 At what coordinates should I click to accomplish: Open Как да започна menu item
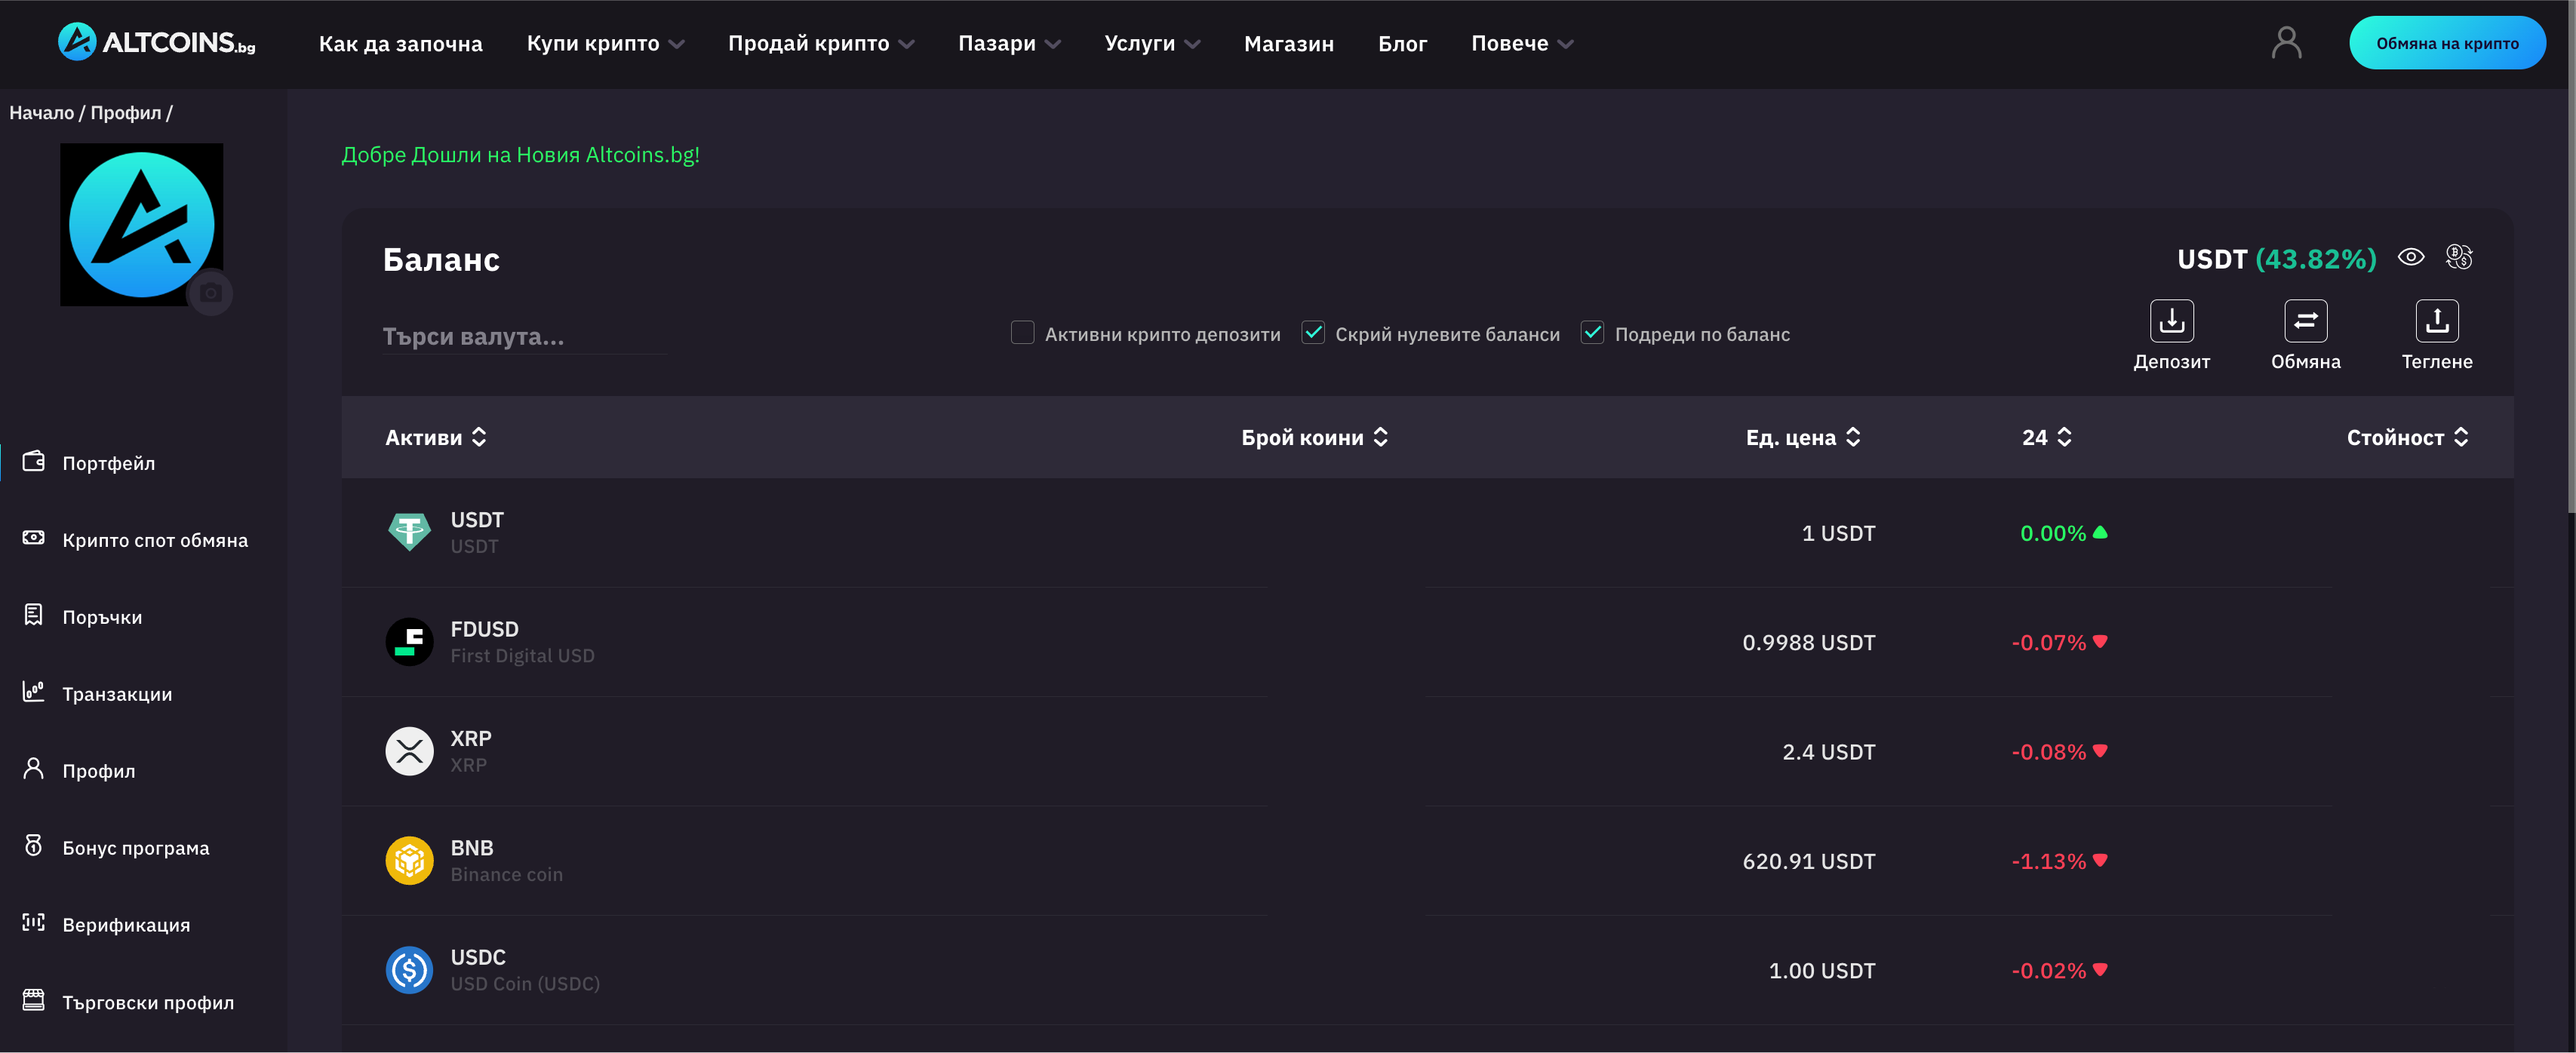(x=400, y=44)
